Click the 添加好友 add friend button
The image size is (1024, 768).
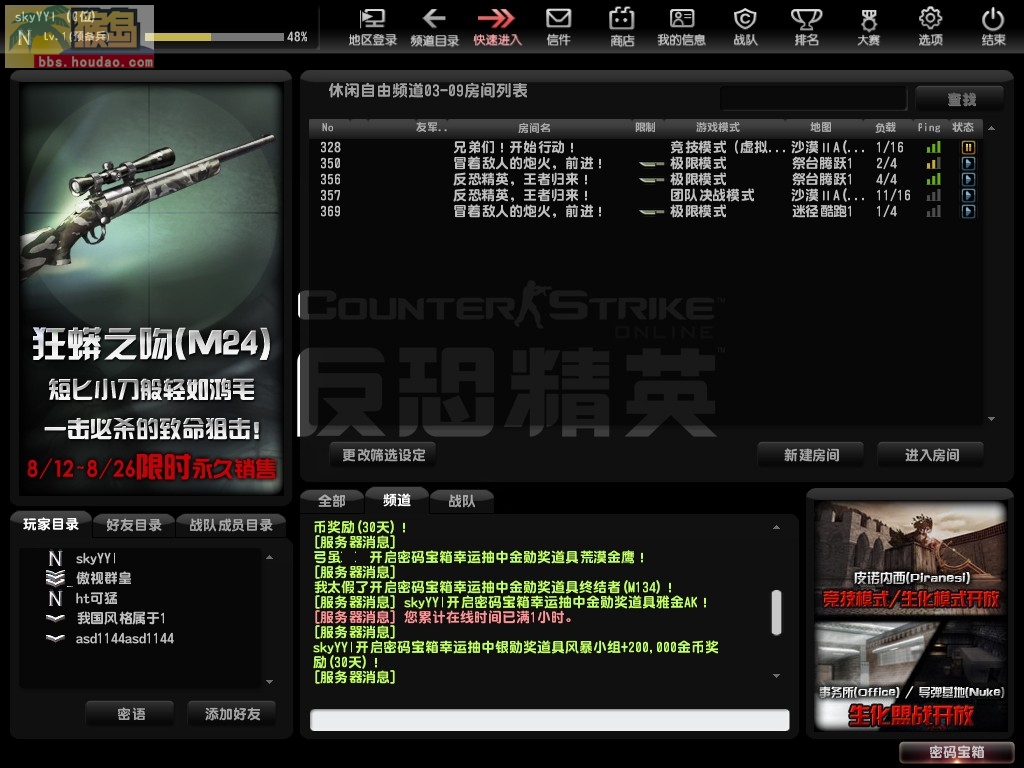pos(232,714)
